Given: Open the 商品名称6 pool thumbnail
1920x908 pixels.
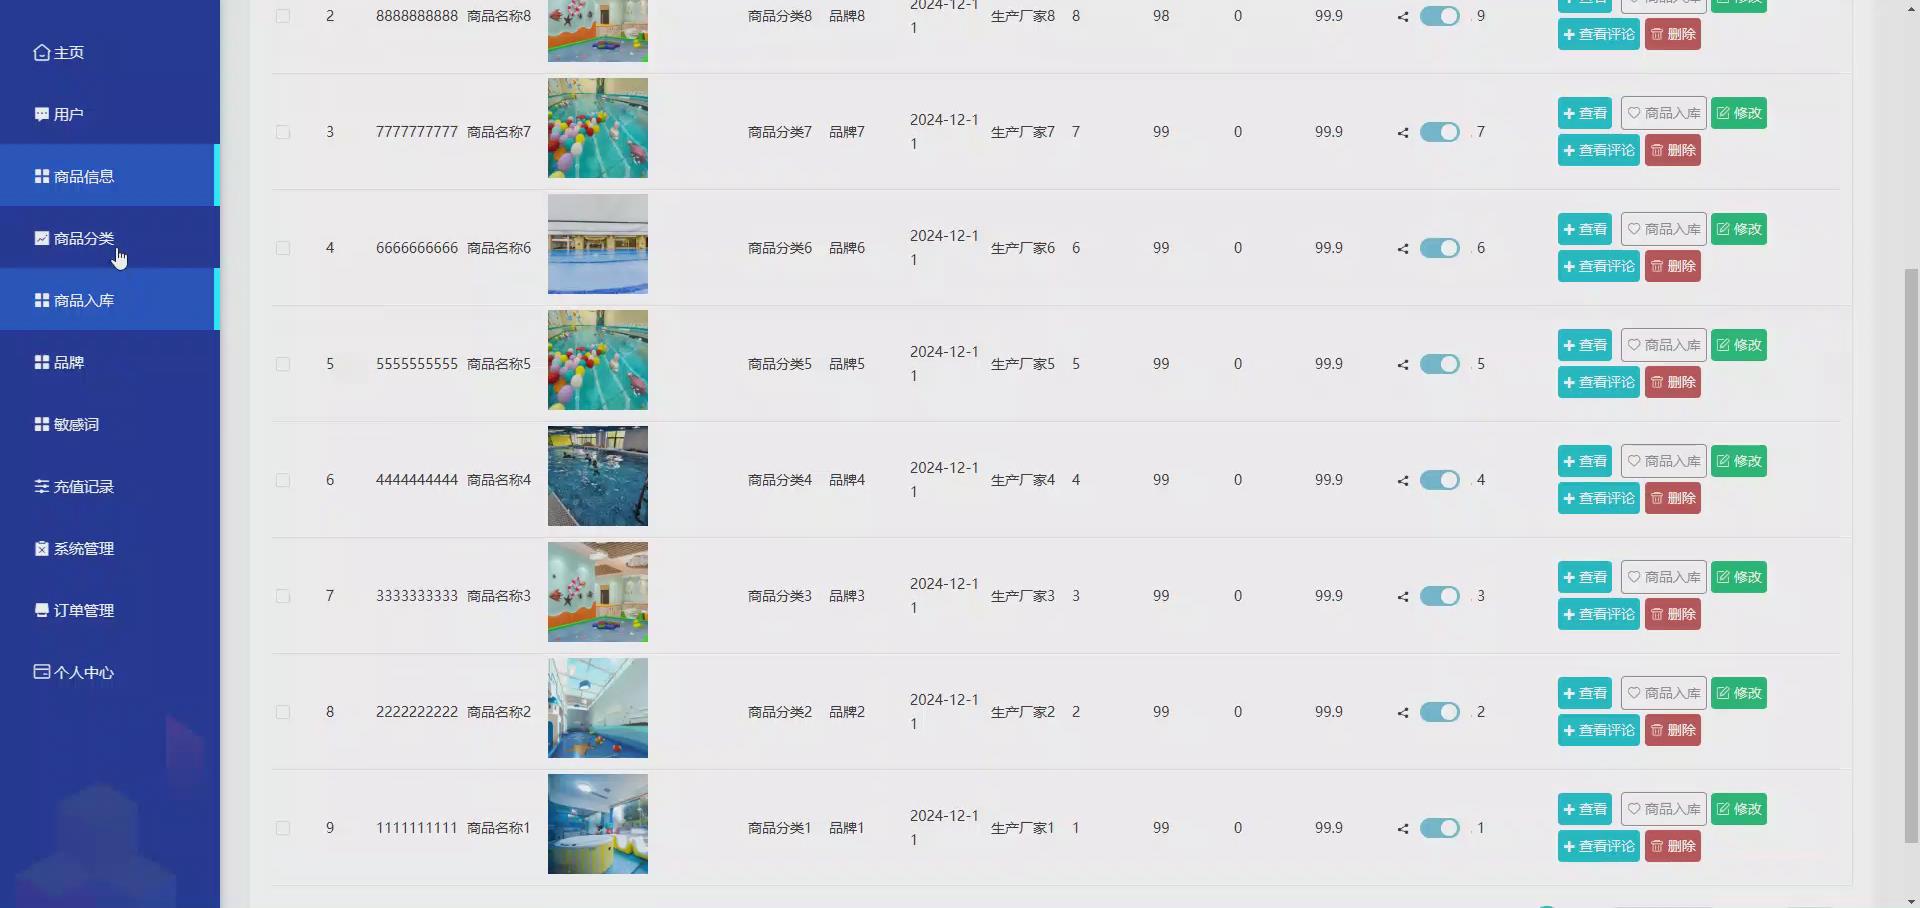Looking at the screenshot, I should pos(598,244).
